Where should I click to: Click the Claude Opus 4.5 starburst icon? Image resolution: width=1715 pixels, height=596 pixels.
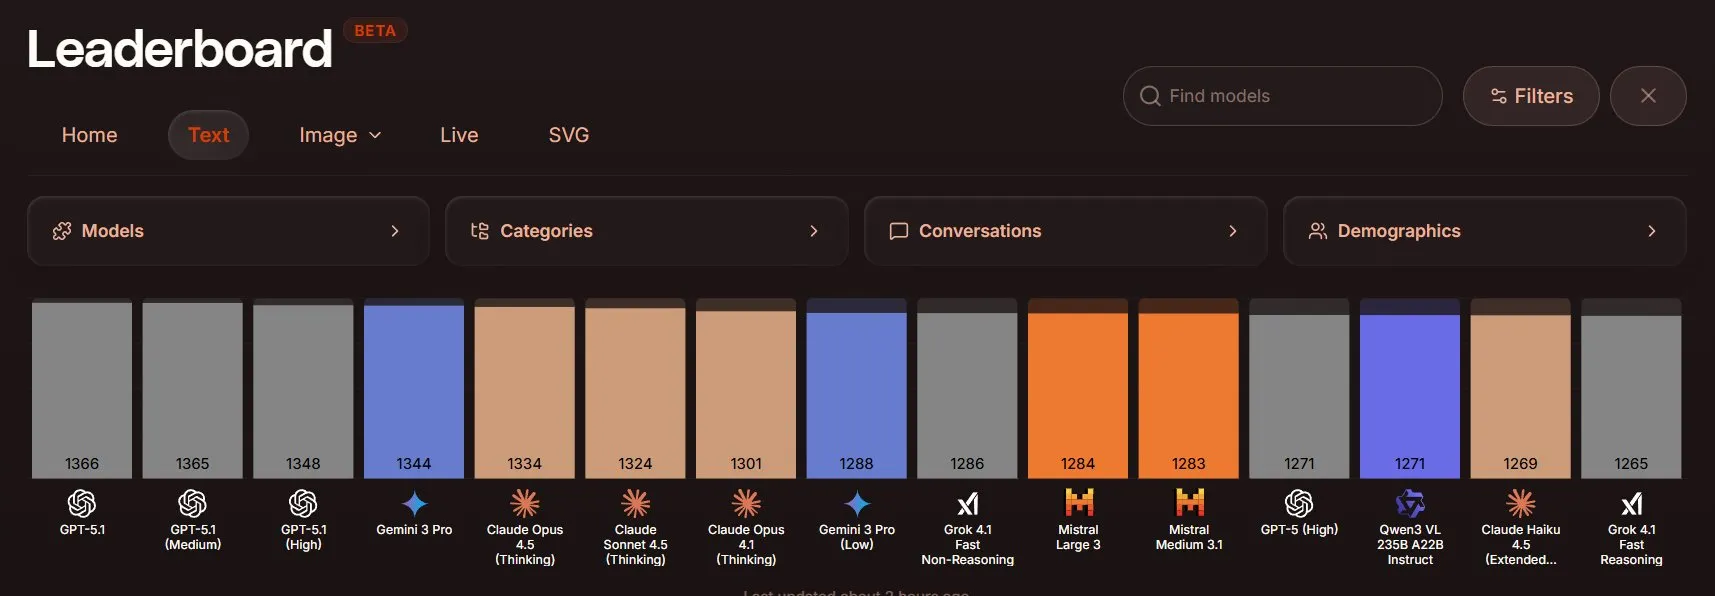[523, 503]
